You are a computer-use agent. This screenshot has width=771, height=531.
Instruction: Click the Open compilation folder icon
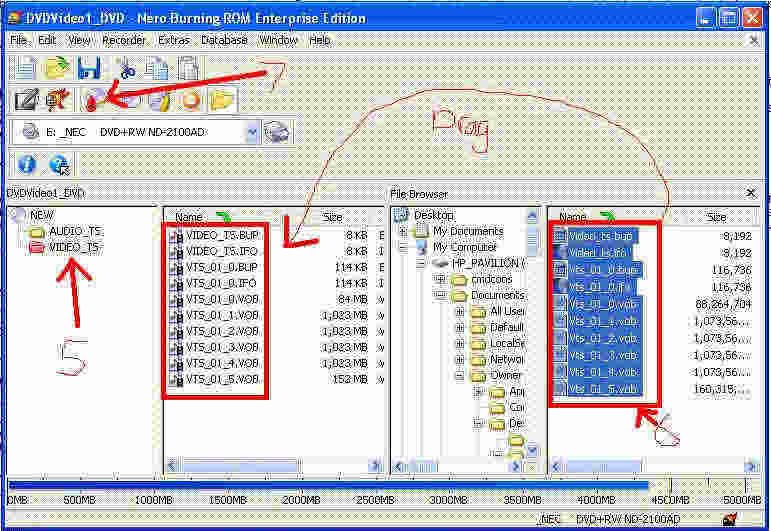(x=56, y=68)
